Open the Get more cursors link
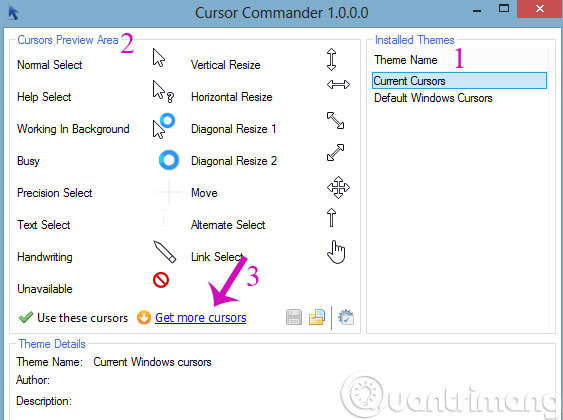This screenshot has width=563, height=420. coord(200,318)
